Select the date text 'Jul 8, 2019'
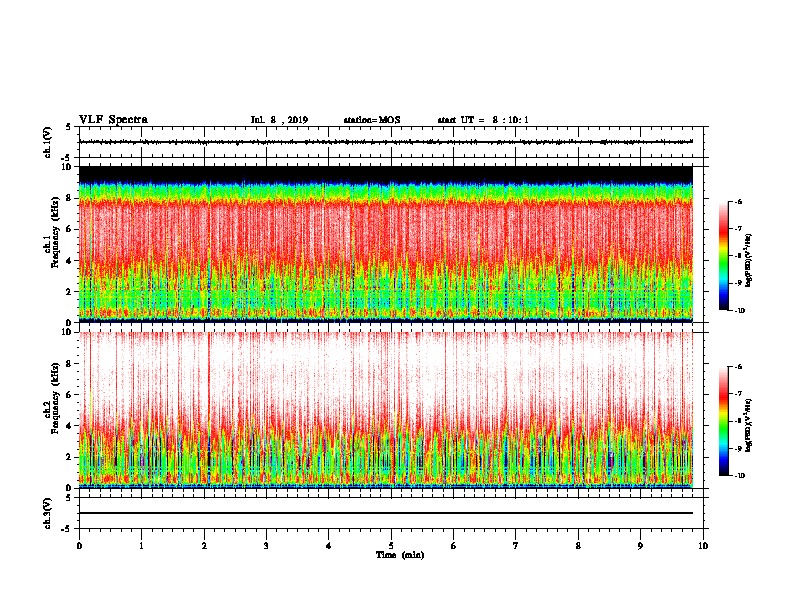This screenshot has width=792, height=612. pos(279,120)
